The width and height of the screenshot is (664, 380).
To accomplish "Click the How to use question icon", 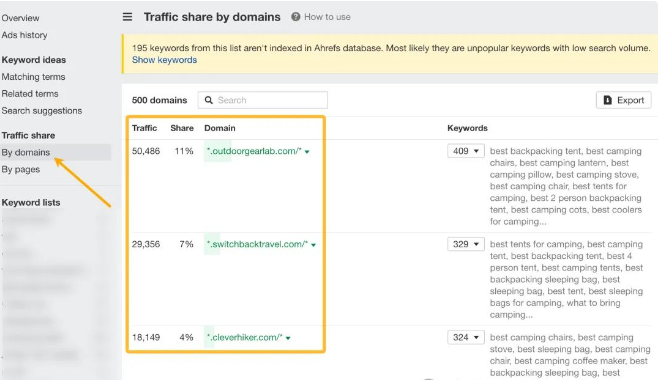I will coord(296,17).
